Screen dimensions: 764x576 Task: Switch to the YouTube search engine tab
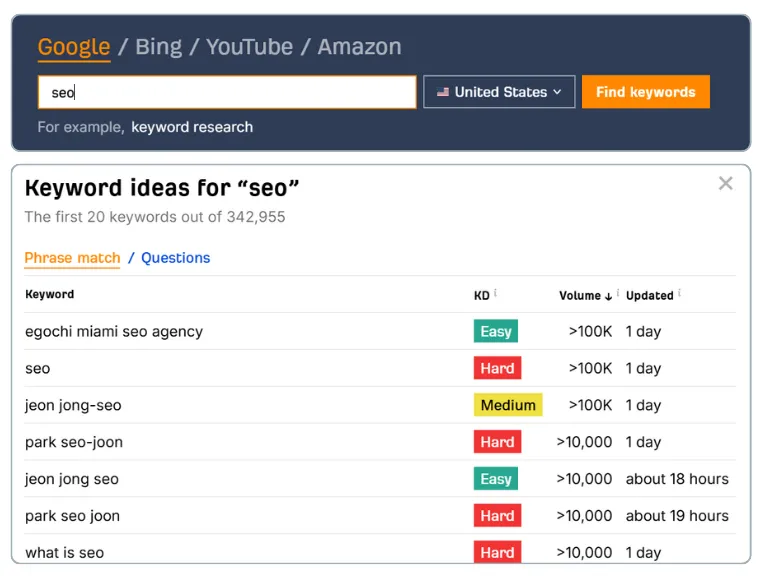[x=249, y=47]
